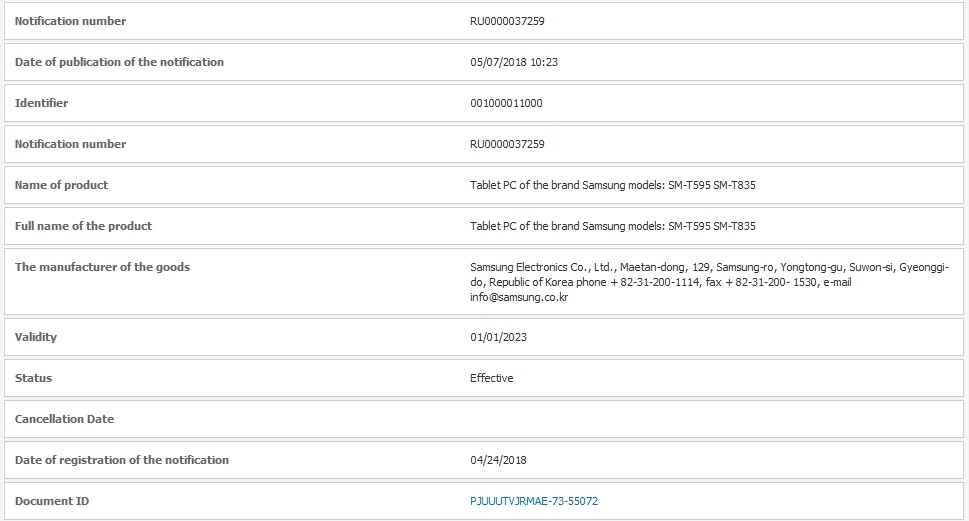Click the Status field label
Screen dimensions: 969x521
[x=33, y=378]
